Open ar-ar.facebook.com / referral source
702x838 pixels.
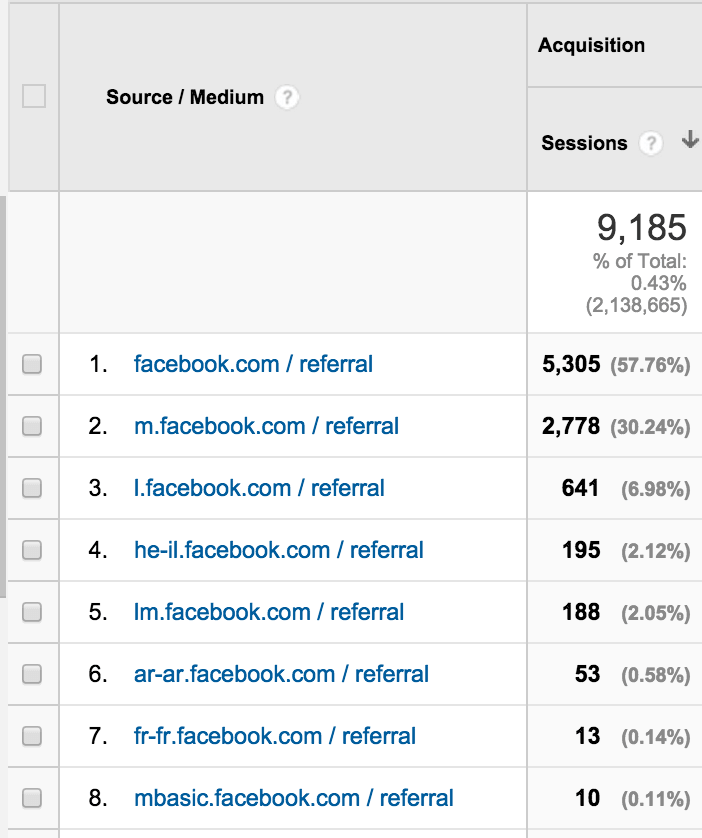281,674
